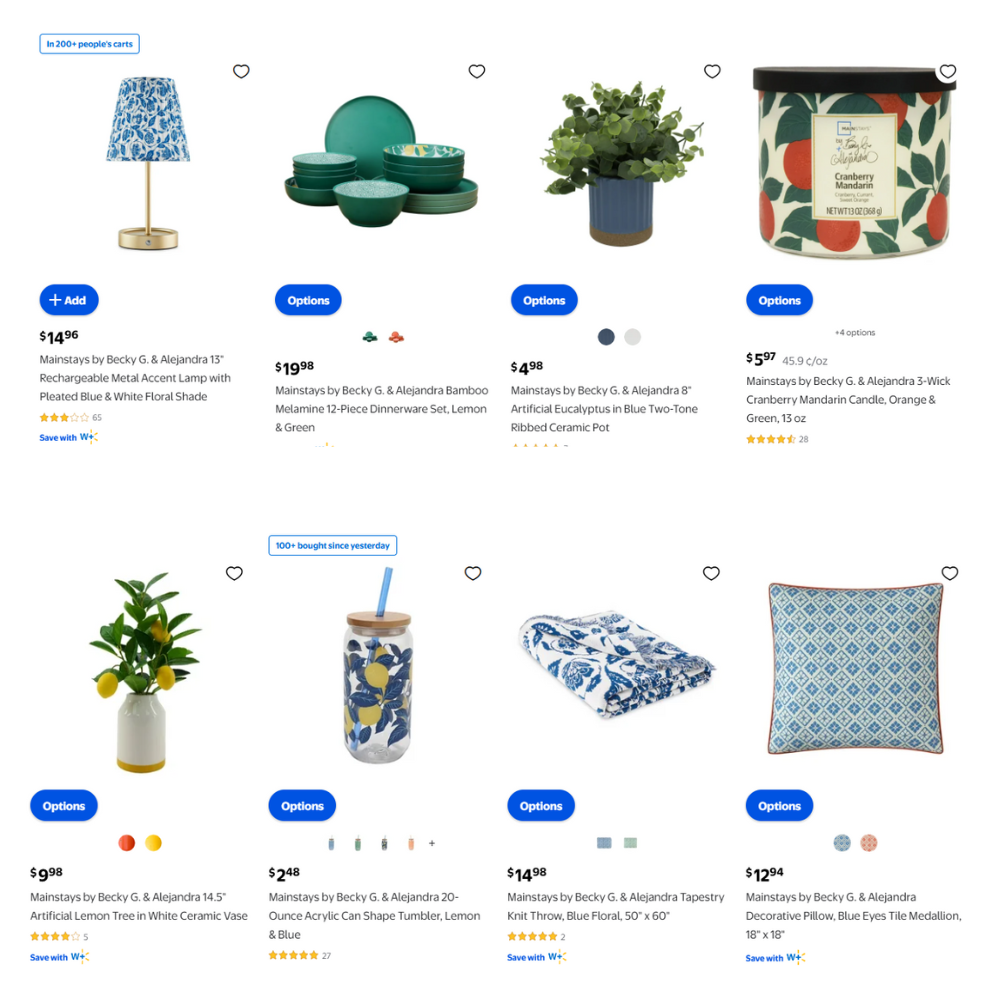Image resolution: width=1000 pixels, height=1000 pixels.
Task: Add Artificial Eucalyptus to favorites via heart
Action: 712,71
